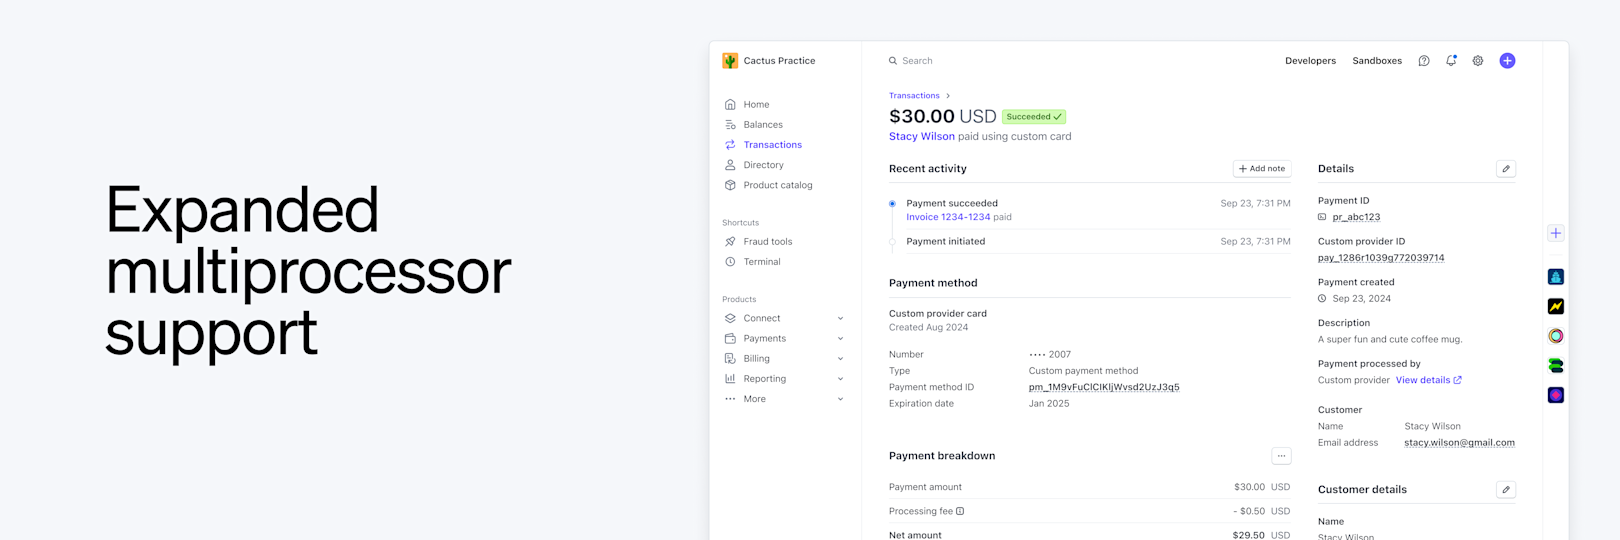Viewport: 1620px width, 540px height.
Task: Open the Sandboxes link in header
Action: 1377,61
